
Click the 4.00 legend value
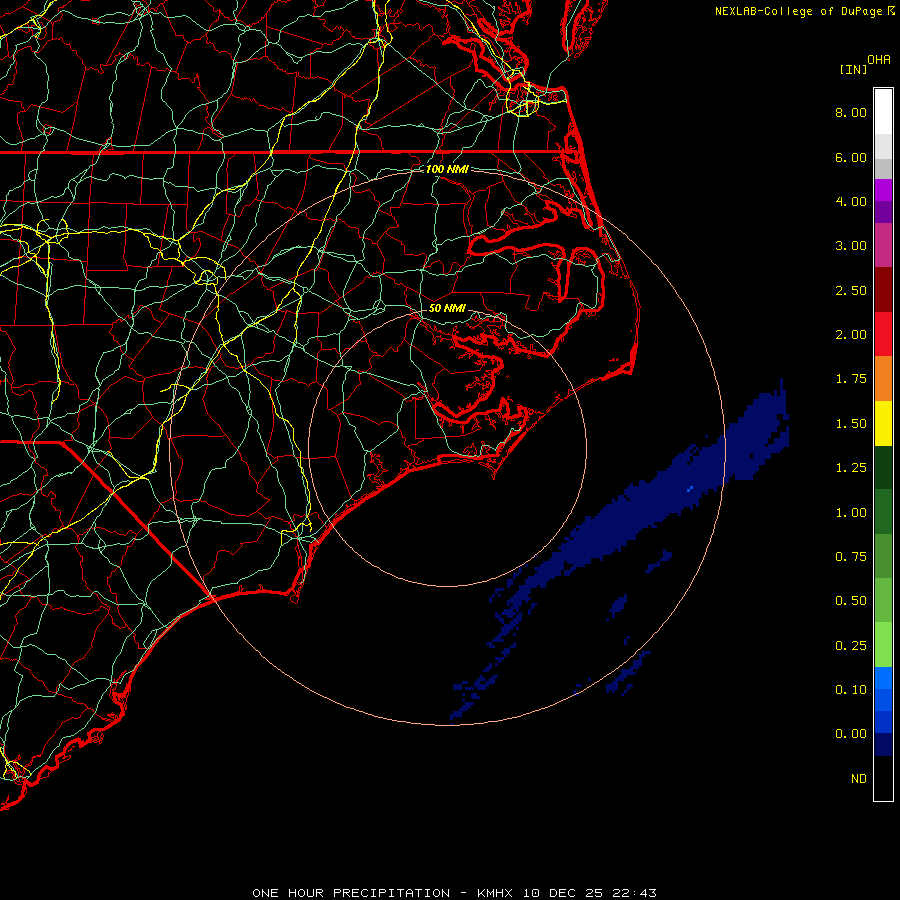851,201
